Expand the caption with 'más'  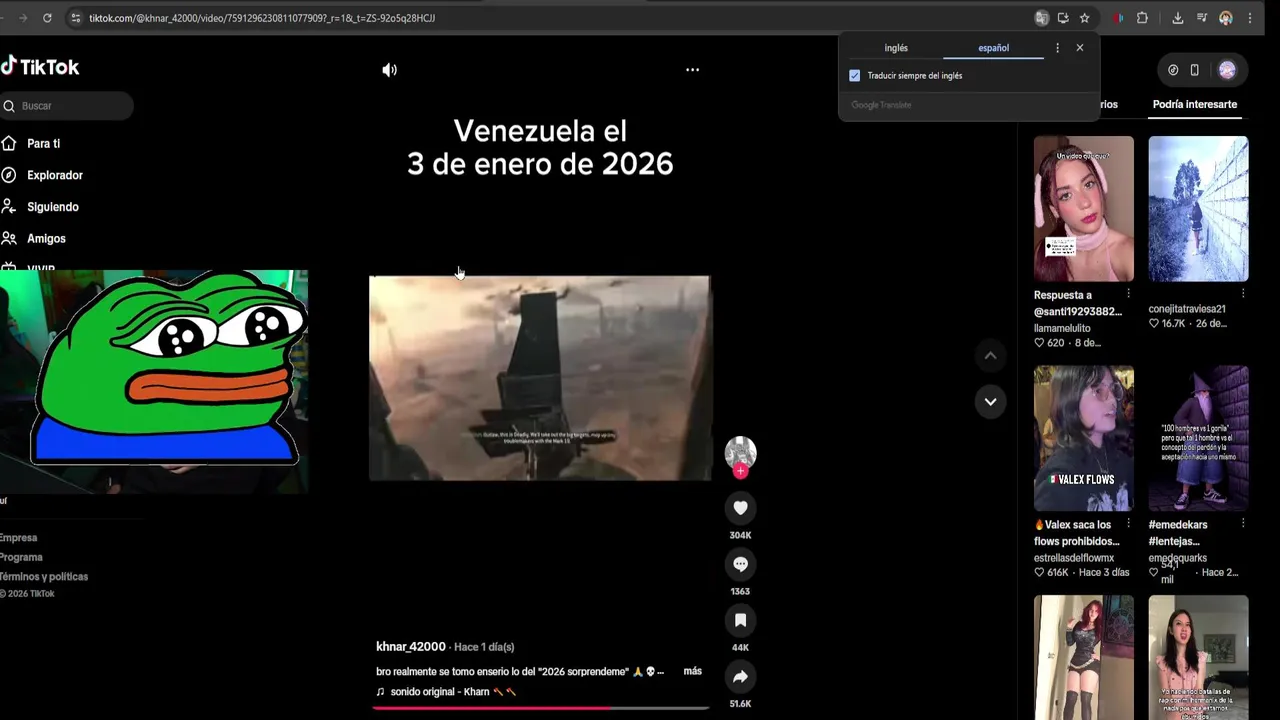point(692,671)
